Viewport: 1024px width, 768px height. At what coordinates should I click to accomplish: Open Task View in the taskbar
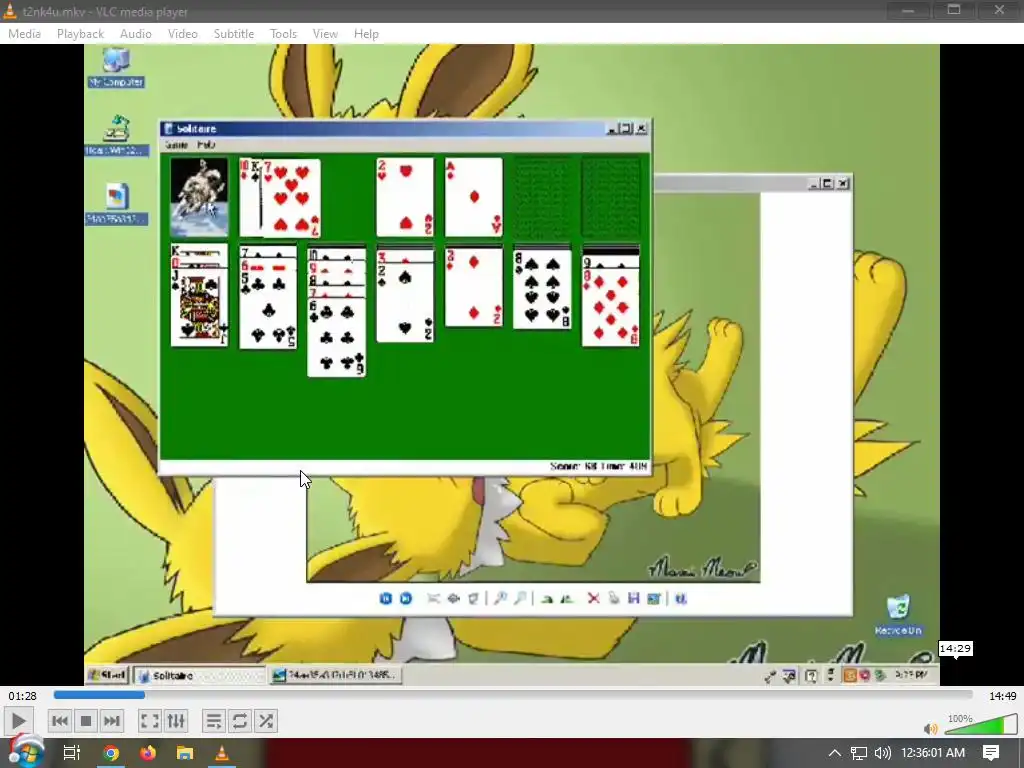(x=71, y=753)
